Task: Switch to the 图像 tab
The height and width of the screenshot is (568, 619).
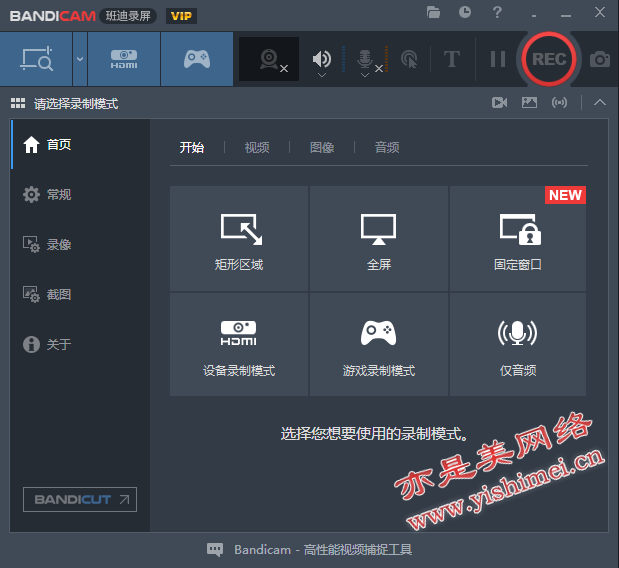Action: 322,148
